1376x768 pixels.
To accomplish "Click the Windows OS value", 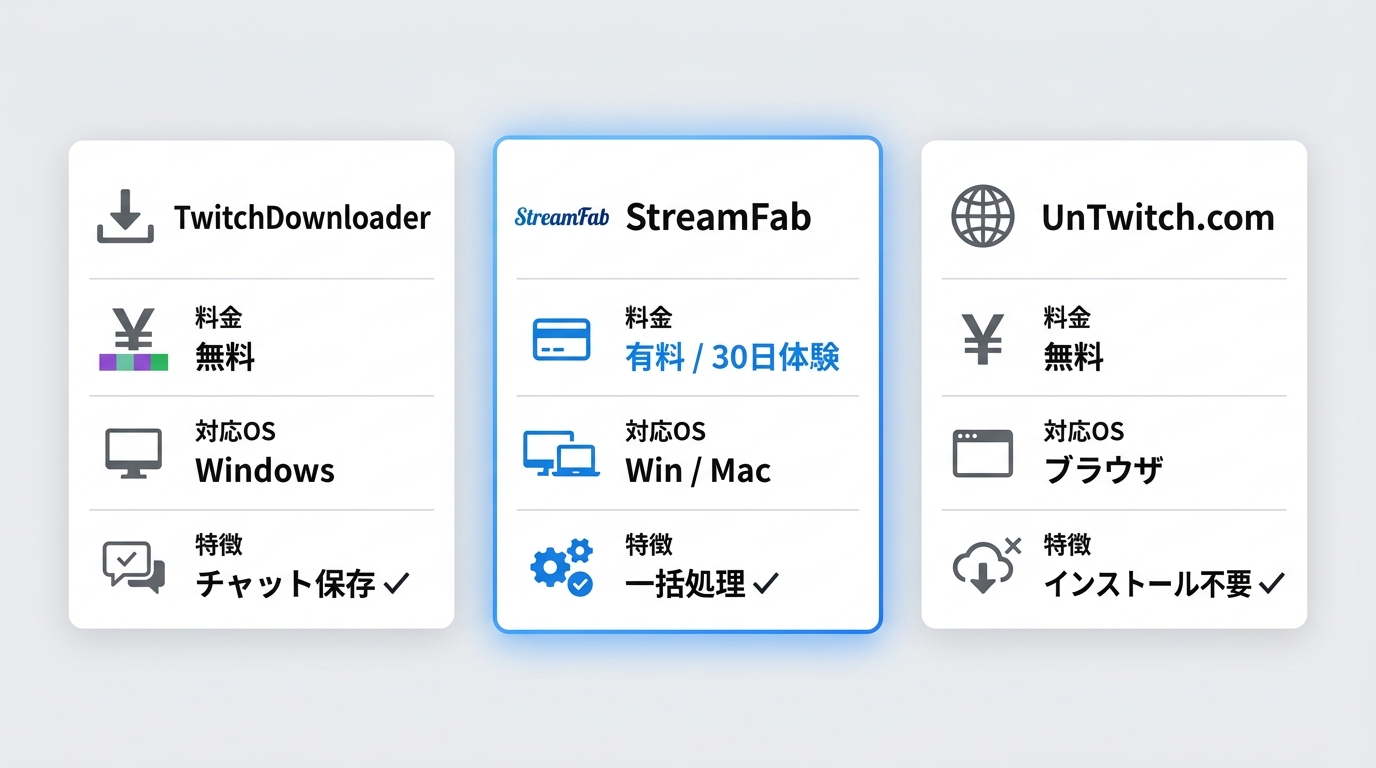I will [265, 470].
